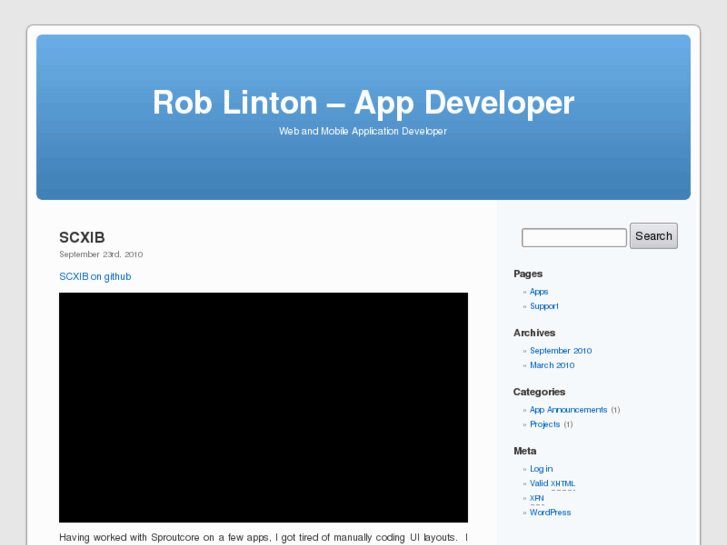Open the March 2010 archive
Screen dimensions: 727x545
[552, 365]
